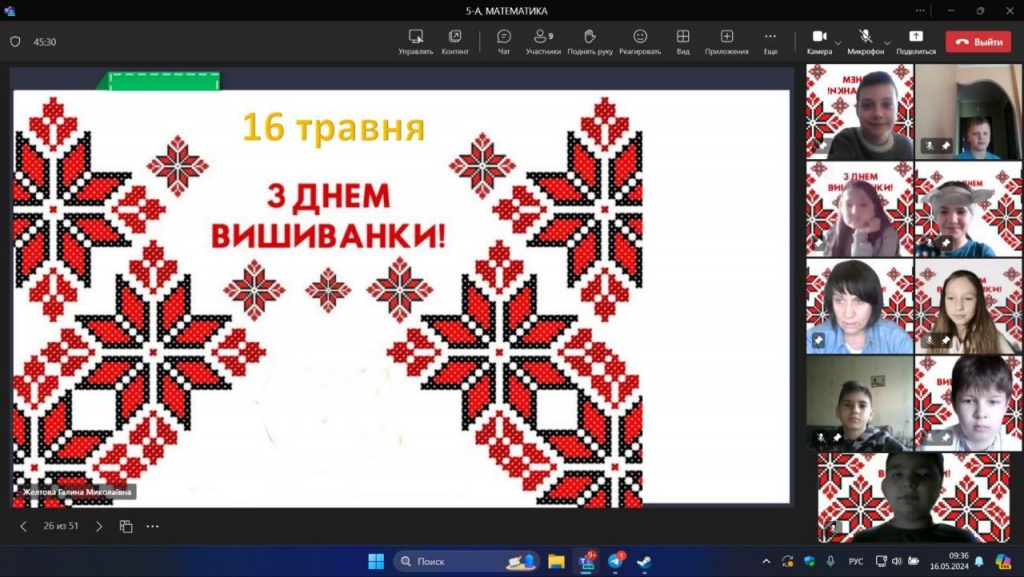
Task: Expand camera options dropdown arrow
Action: point(838,42)
